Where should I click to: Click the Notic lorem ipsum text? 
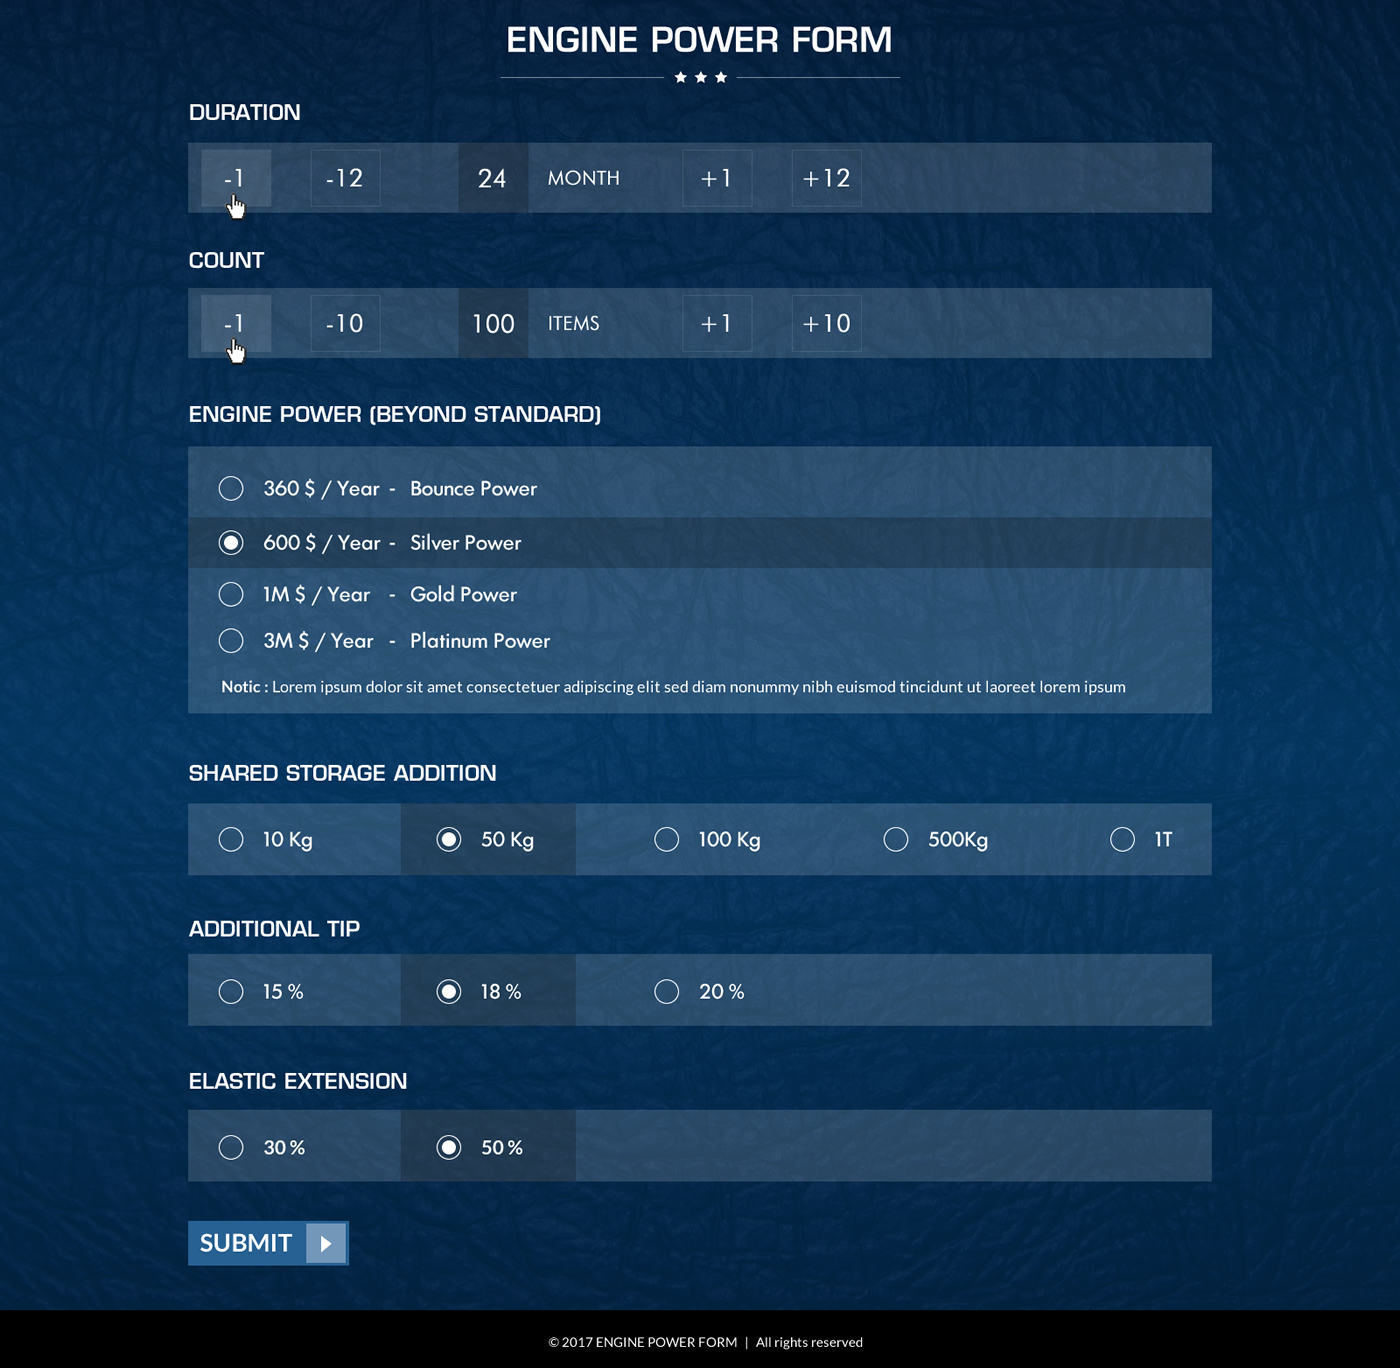coord(673,687)
